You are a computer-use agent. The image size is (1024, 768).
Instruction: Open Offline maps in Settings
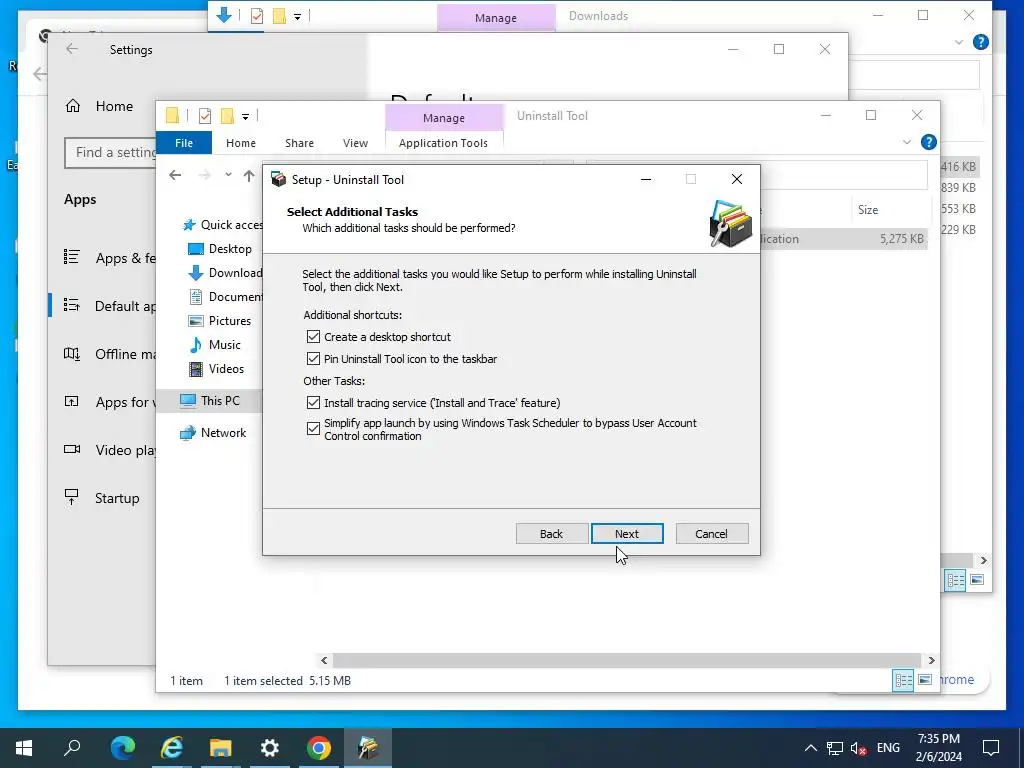coord(110,354)
